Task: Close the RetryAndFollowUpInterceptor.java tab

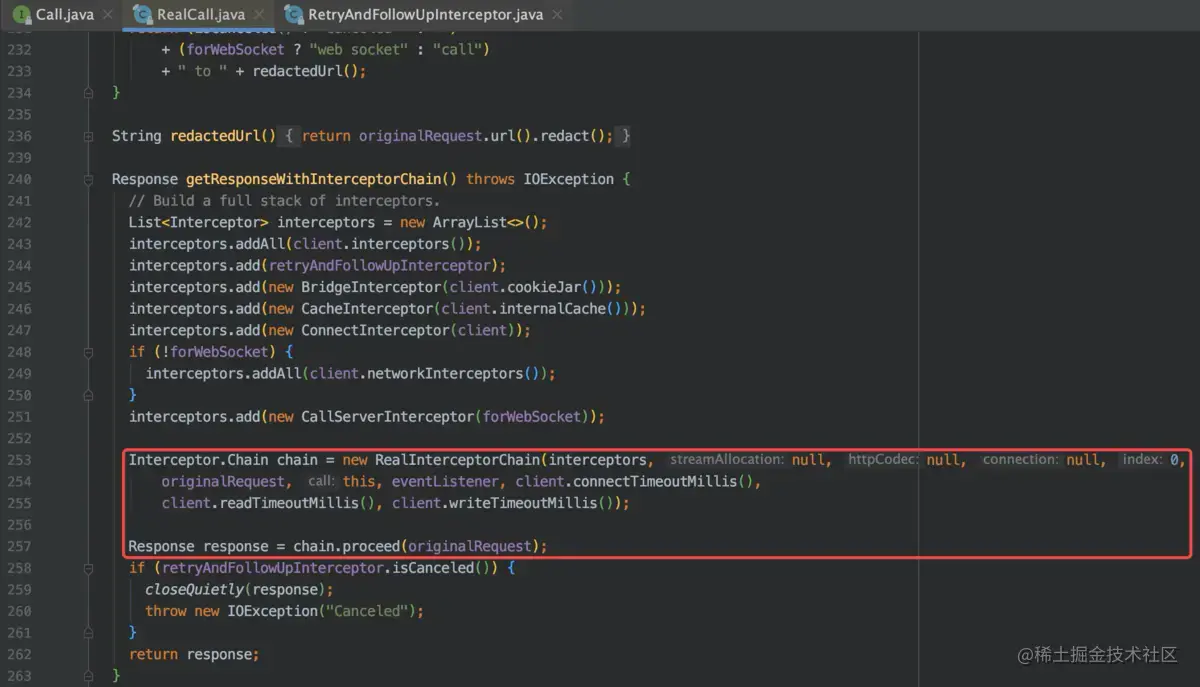Action: [557, 15]
